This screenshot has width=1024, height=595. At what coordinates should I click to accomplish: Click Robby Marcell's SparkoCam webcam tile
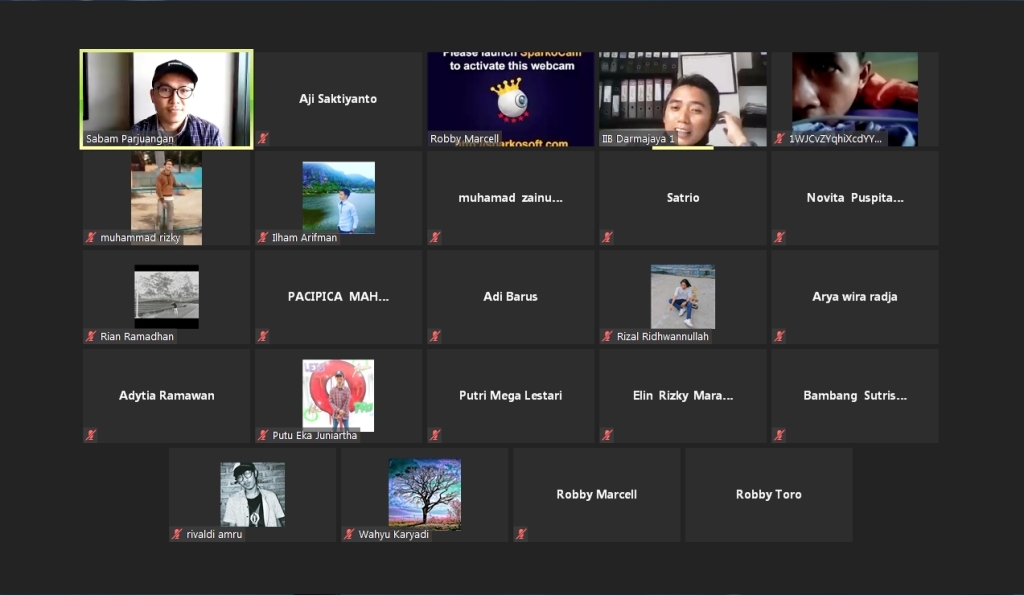[510, 99]
